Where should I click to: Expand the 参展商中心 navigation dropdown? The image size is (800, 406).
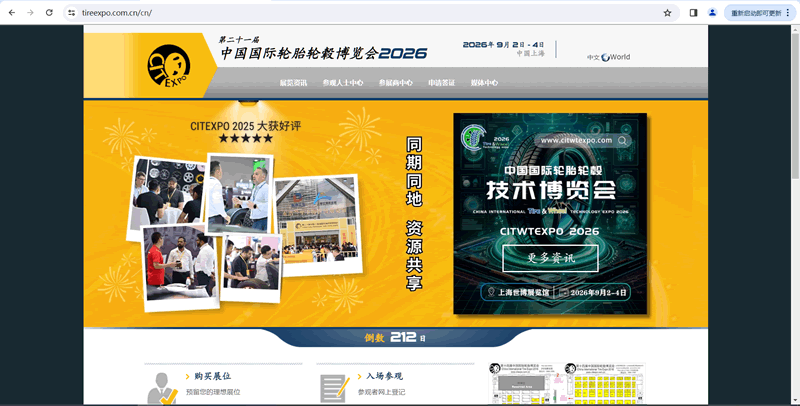click(396, 83)
